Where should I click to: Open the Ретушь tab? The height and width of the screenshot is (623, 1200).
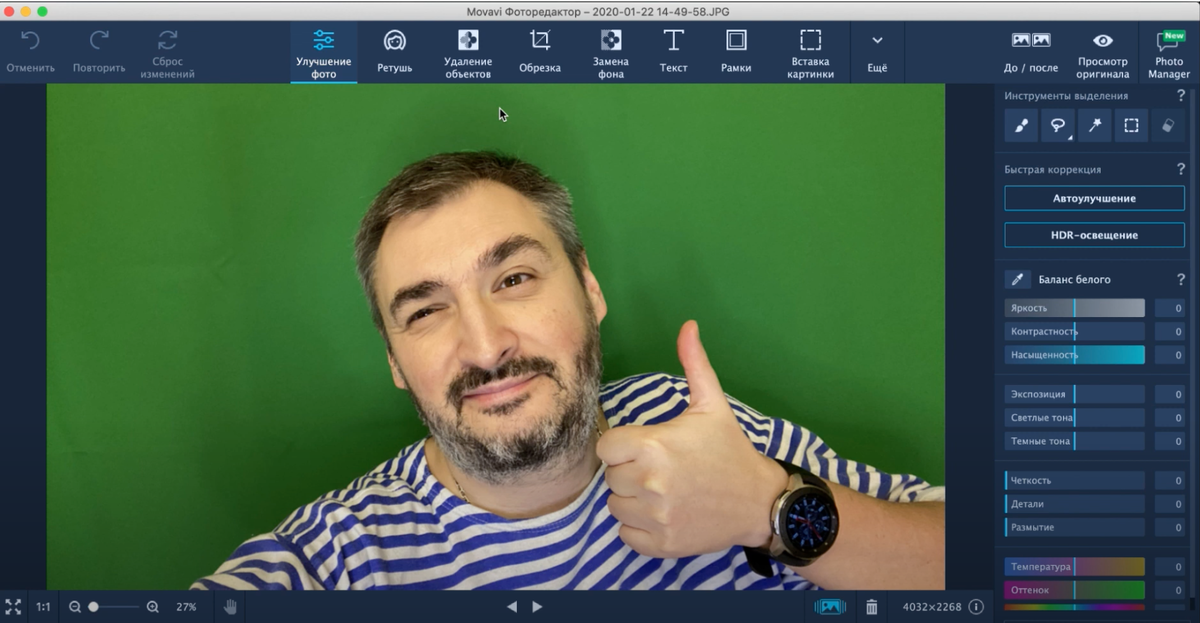(x=394, y=52)
